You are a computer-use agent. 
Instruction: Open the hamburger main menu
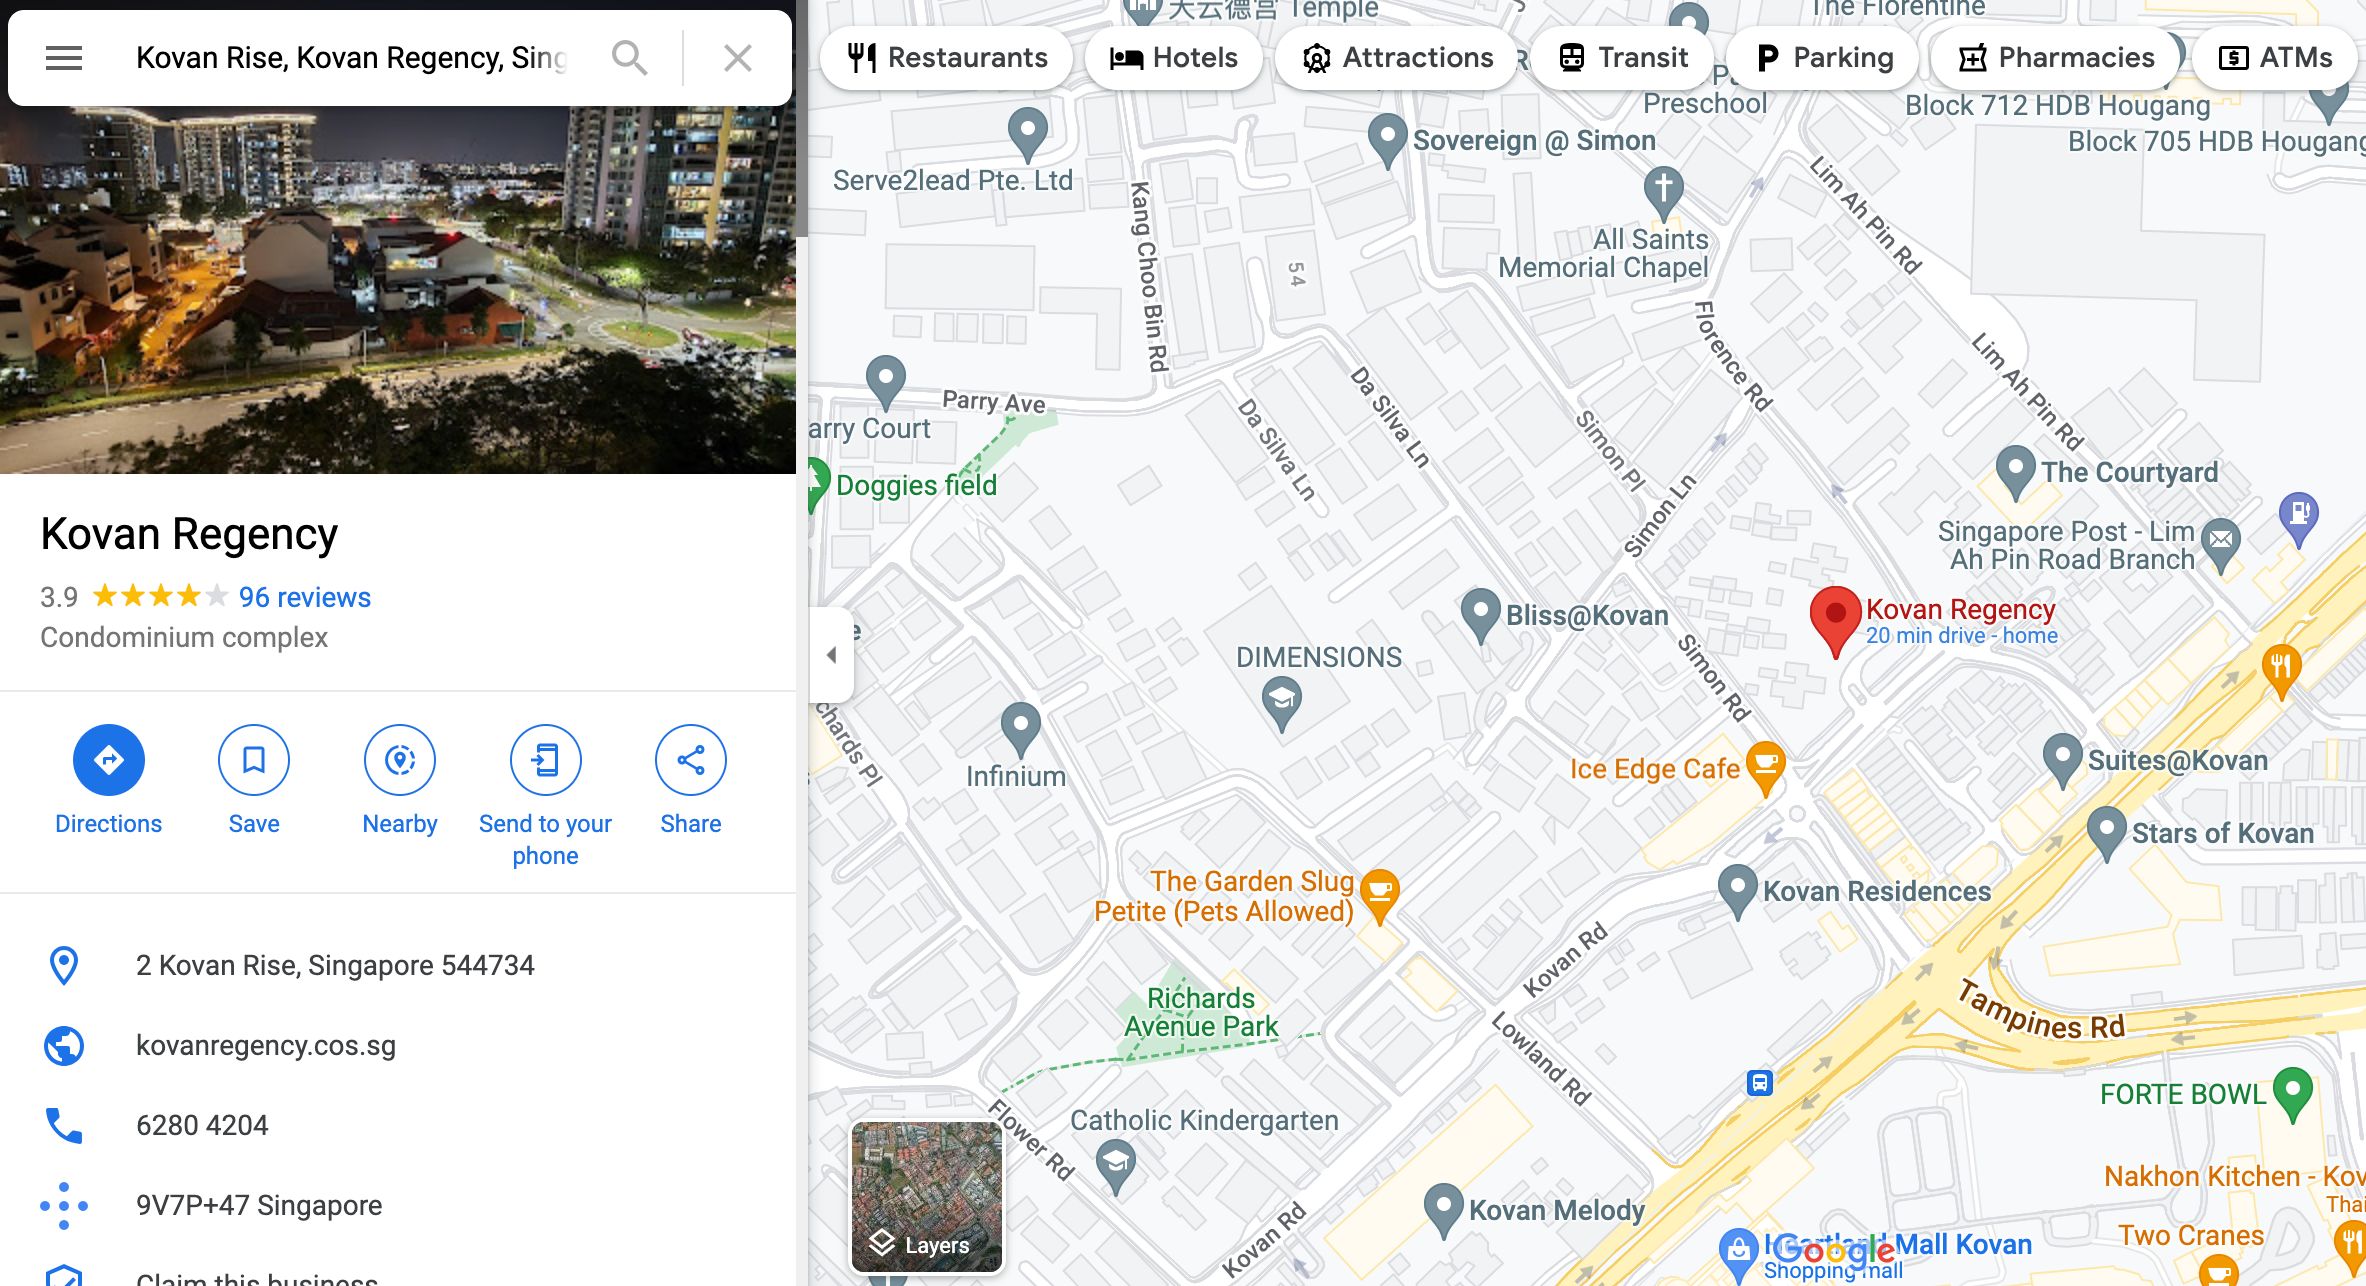coord(64,58)
